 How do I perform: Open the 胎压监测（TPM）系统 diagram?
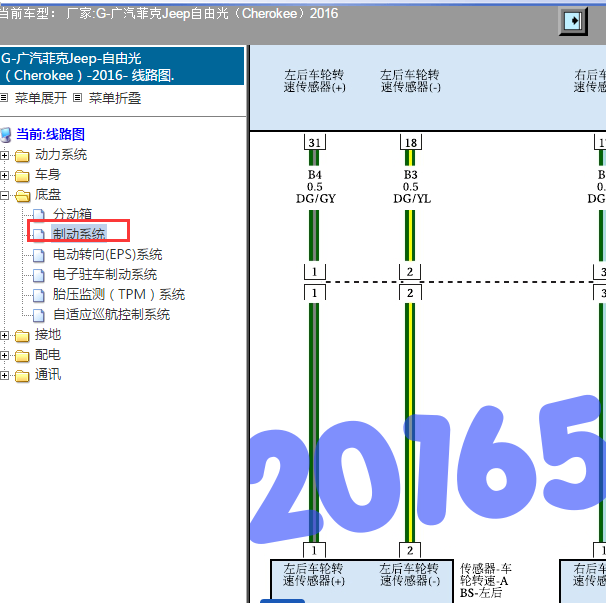tap(119, 295)
